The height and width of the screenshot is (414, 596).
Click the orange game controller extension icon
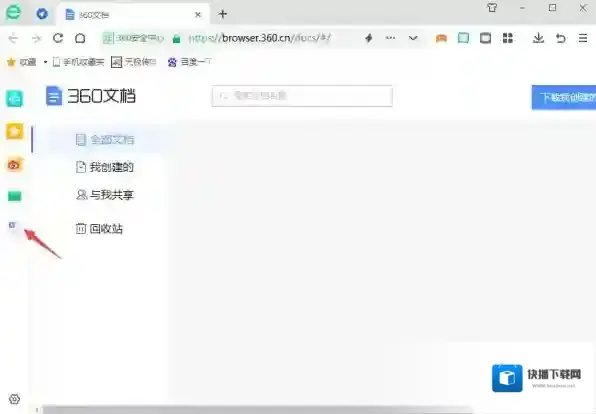point(441,38)
